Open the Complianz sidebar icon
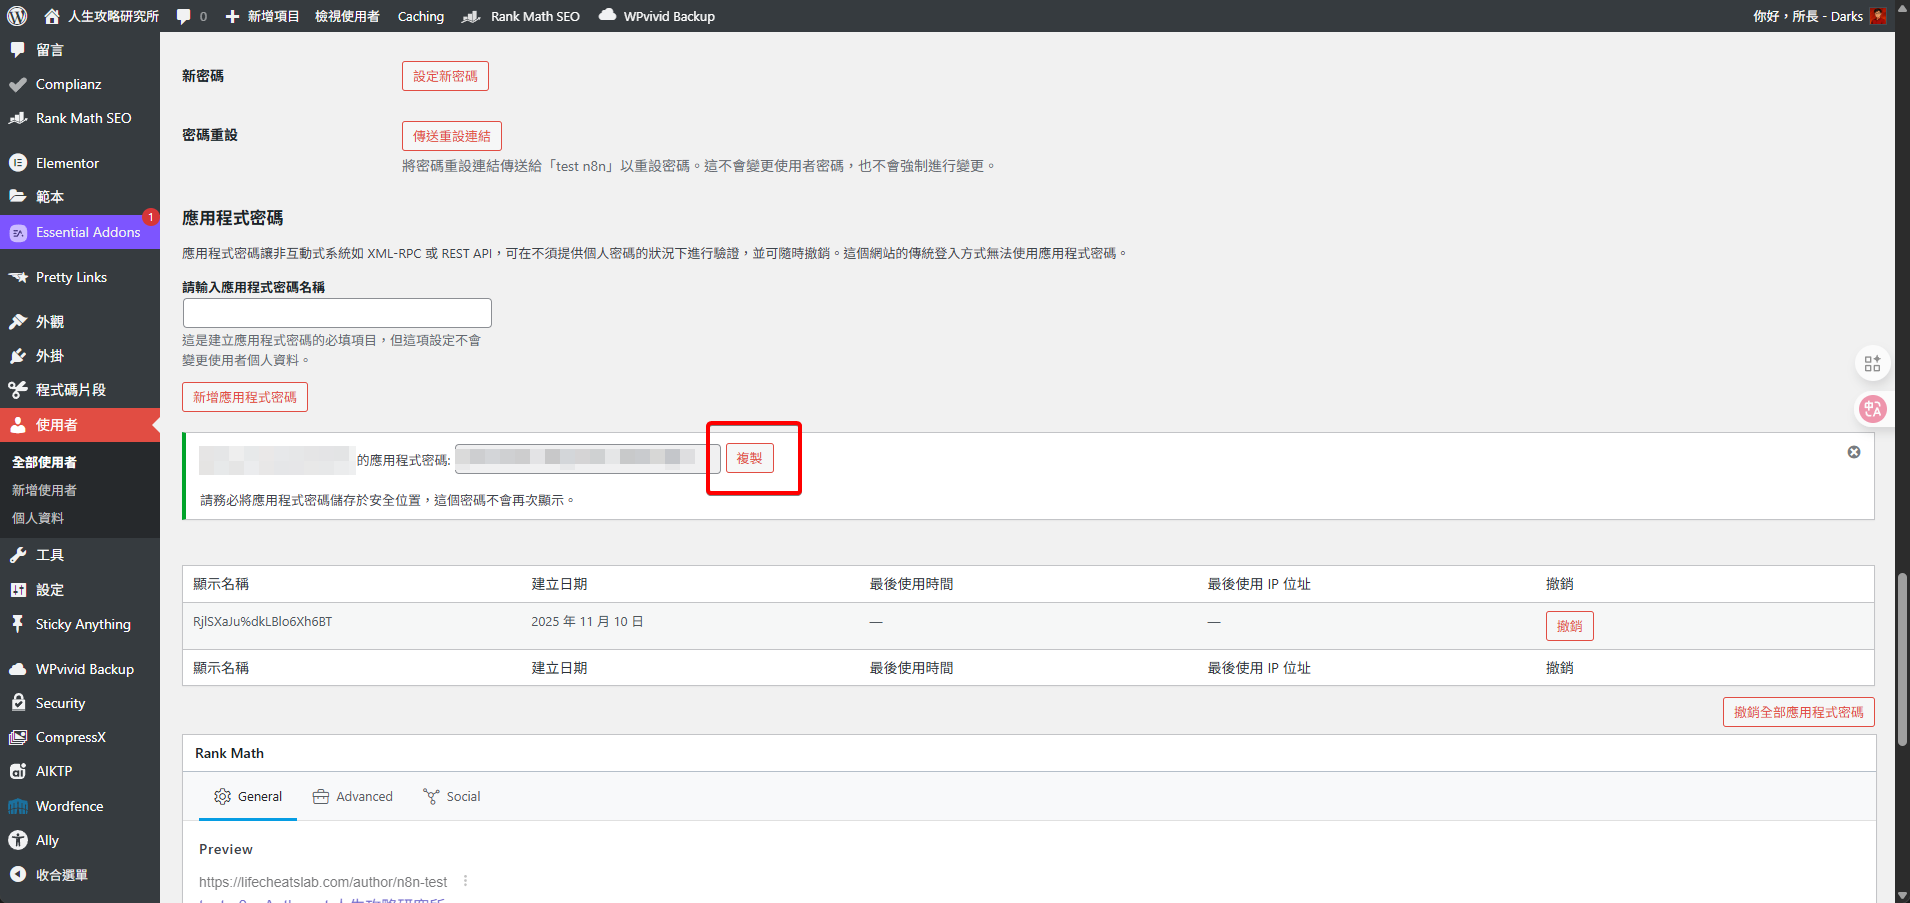Image resolution: width=1910 pixels, height=903 pixels. [x=20, y=84]
